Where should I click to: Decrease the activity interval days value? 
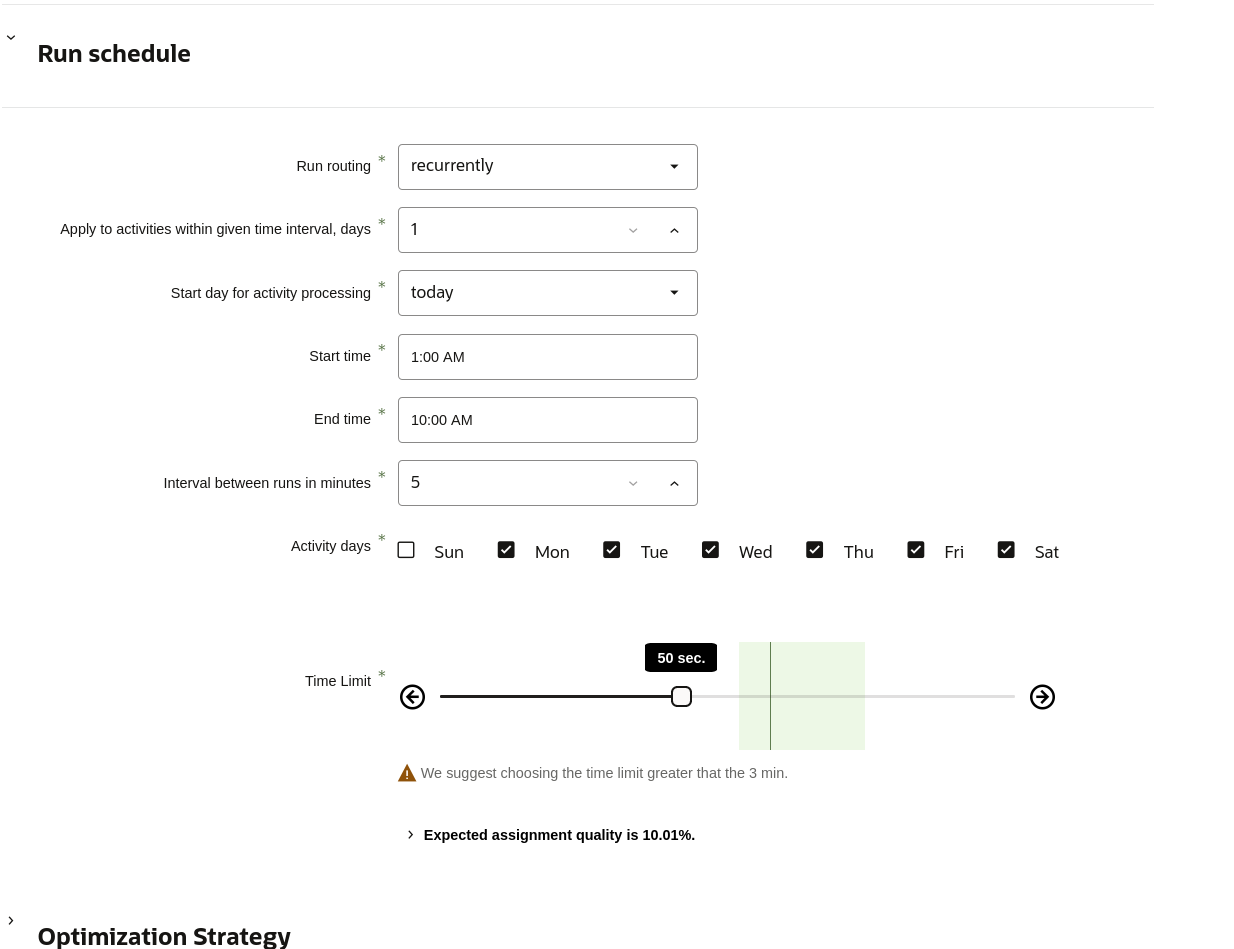[x=633, y=230]
